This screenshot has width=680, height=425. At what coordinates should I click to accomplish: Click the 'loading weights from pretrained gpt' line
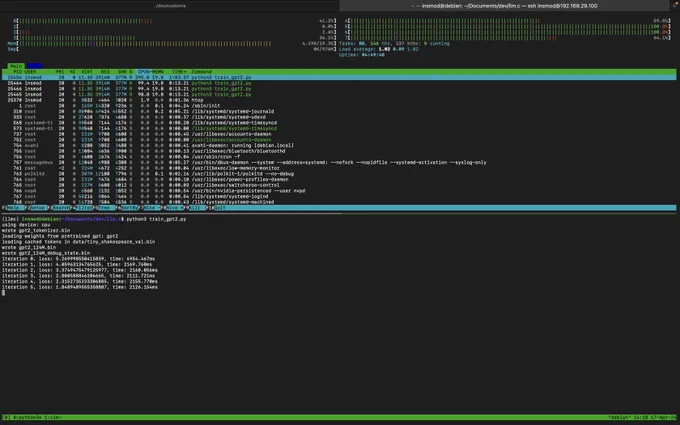[x=60, y=236]
